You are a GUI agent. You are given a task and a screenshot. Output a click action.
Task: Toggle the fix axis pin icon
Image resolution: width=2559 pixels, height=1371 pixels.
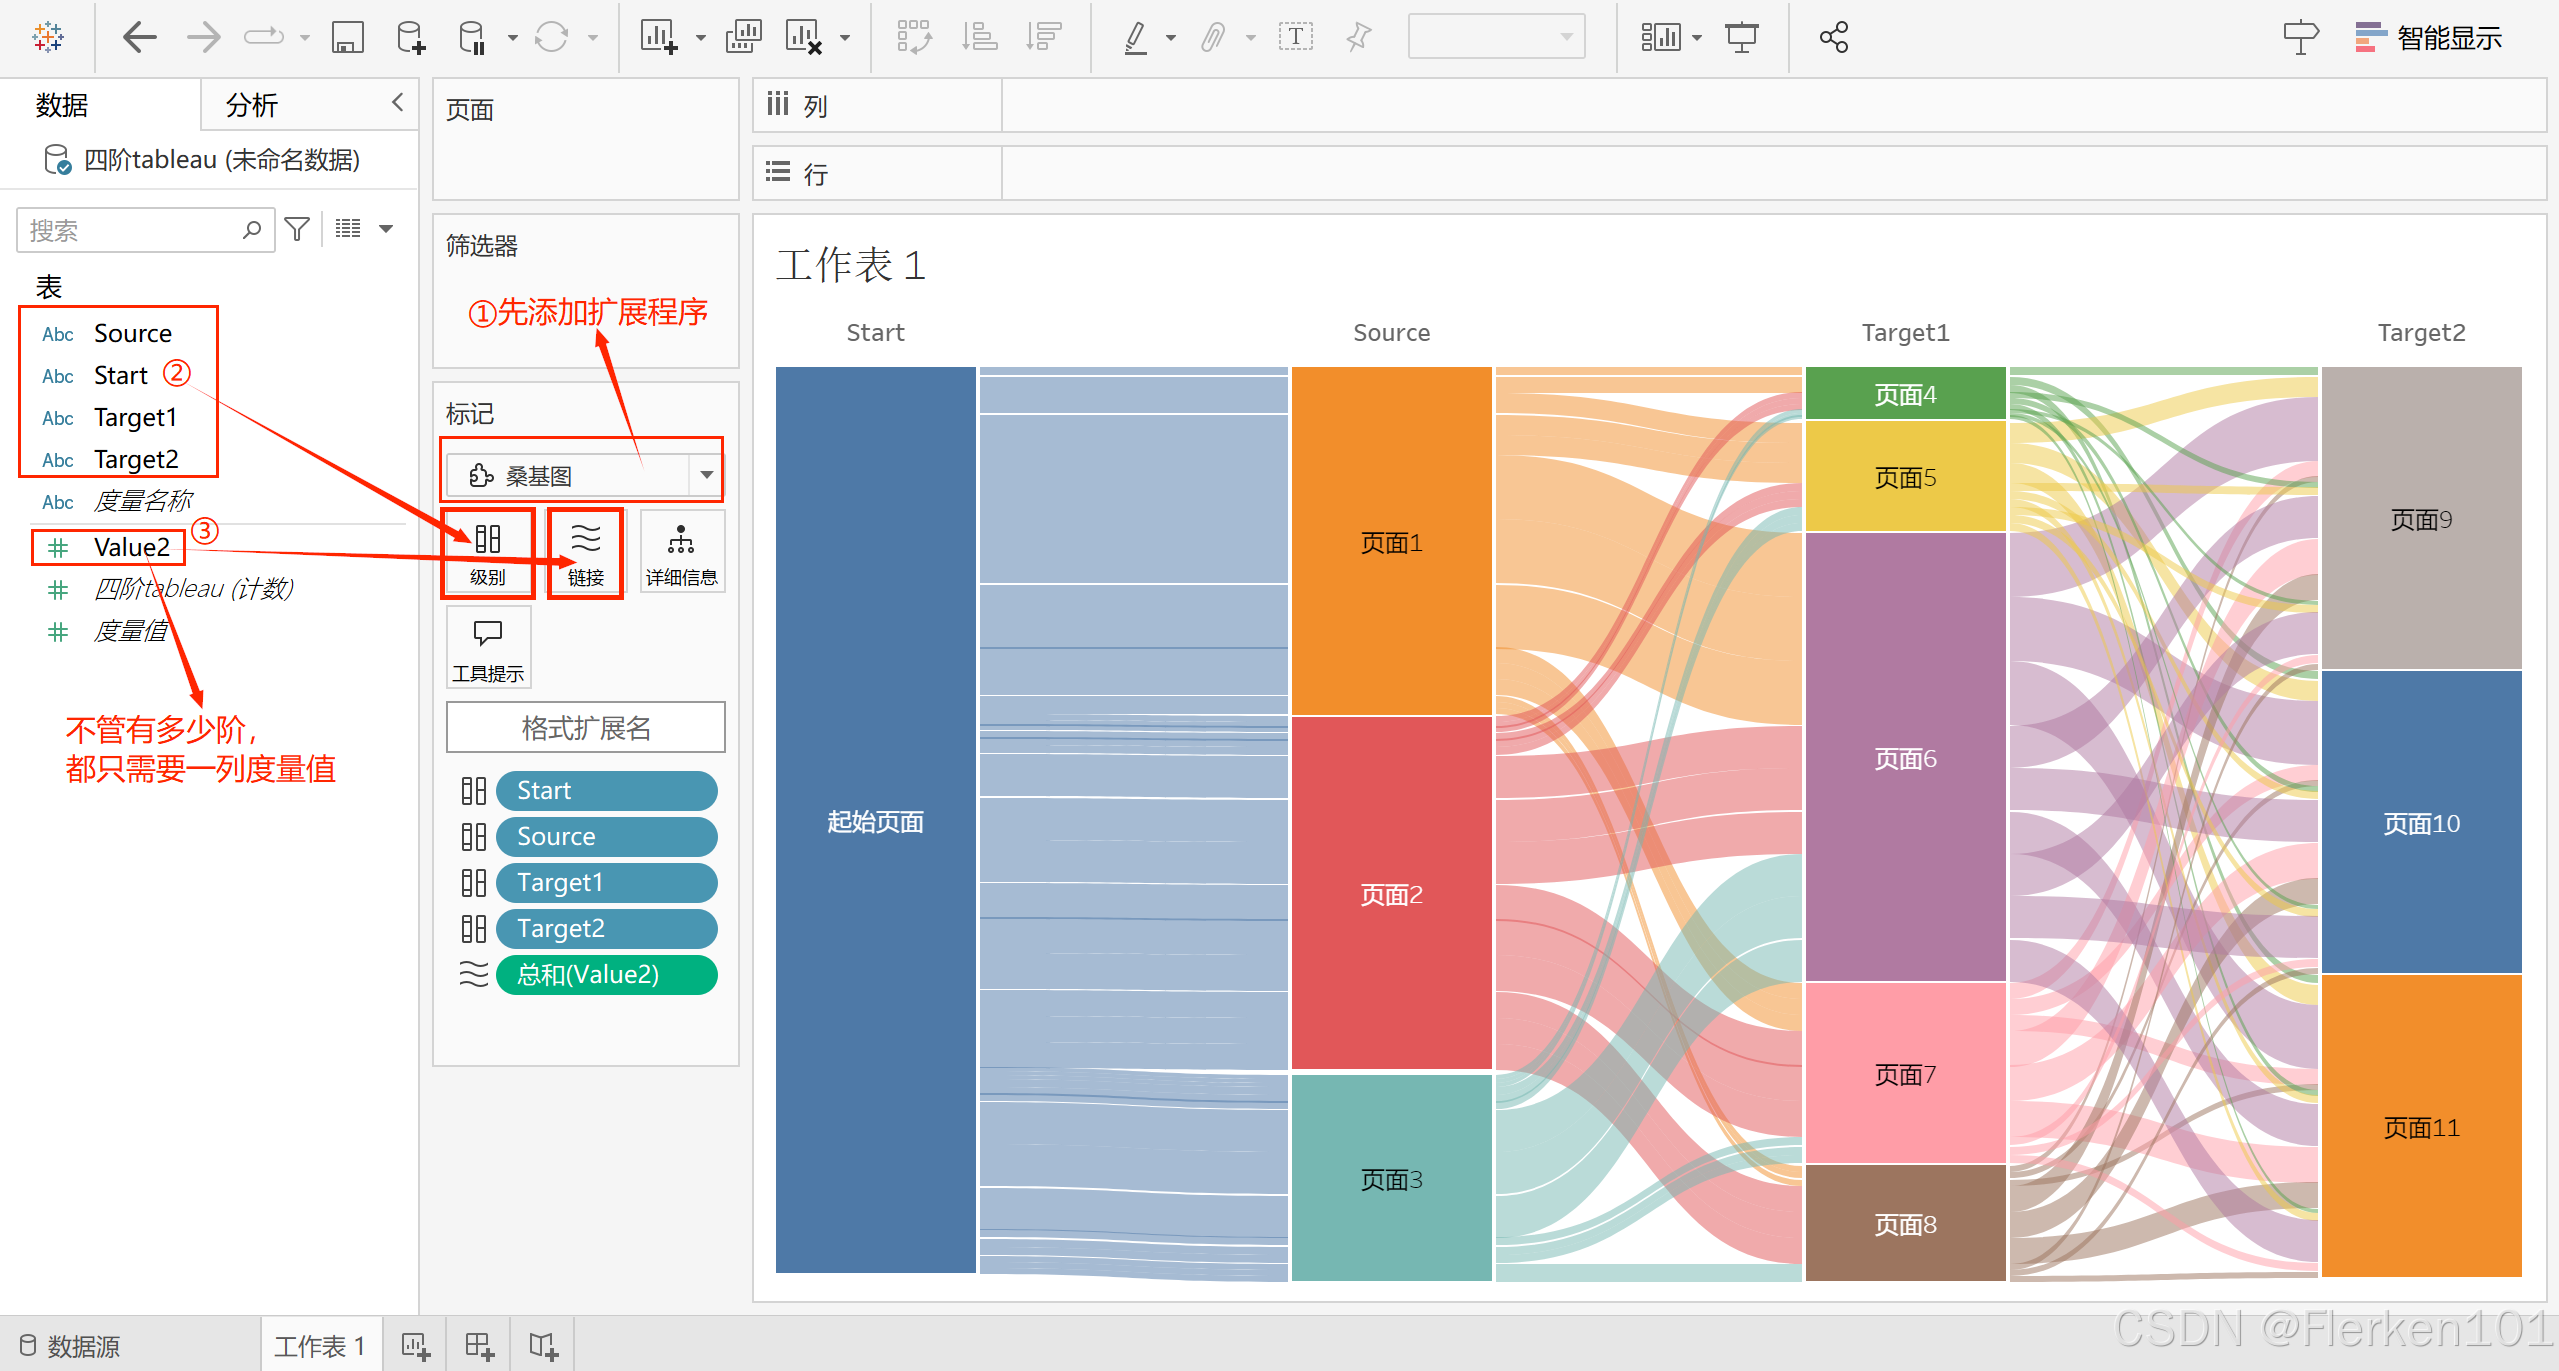pyautogui.click(x=1358, y=38)
